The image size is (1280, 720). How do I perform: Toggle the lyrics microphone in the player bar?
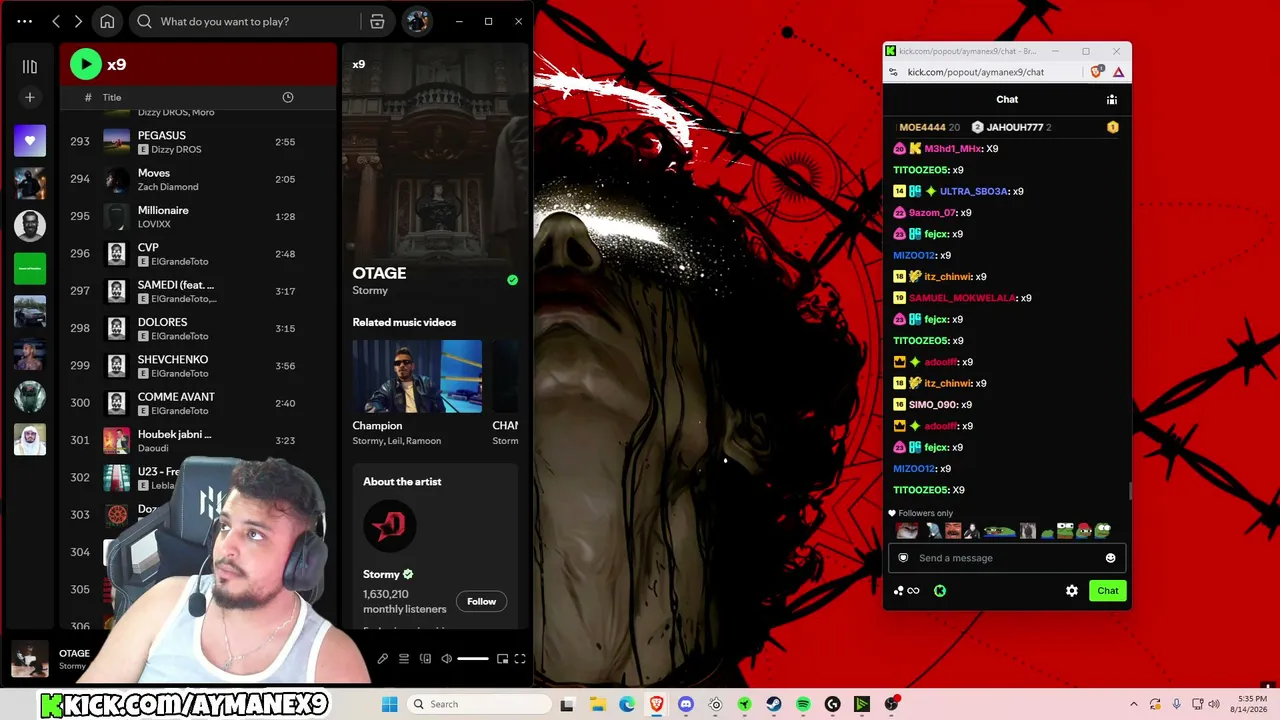click(x=382, y=659)
